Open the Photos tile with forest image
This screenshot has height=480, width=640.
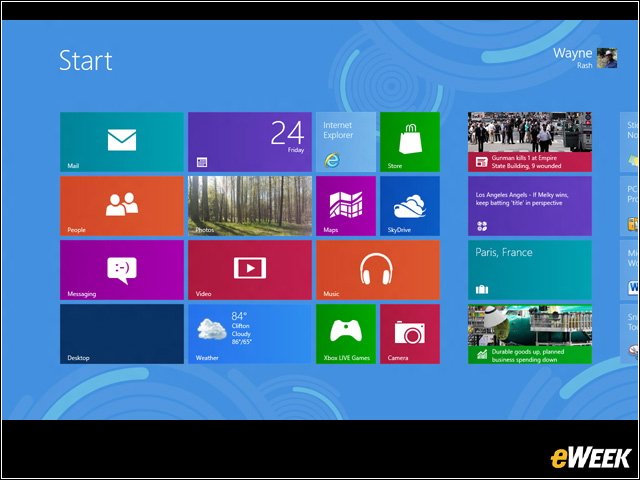pyautogui.click(x=249, y=205)
